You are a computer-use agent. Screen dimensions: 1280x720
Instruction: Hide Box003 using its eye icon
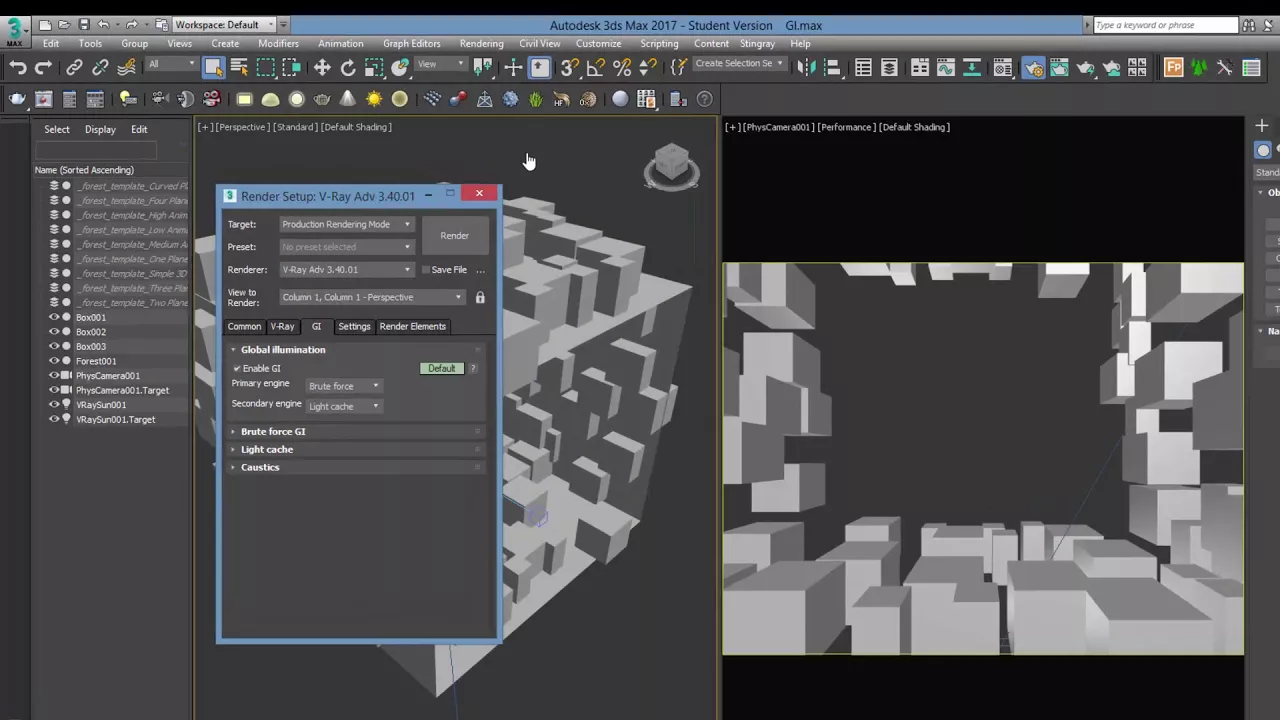coord(54,346)
